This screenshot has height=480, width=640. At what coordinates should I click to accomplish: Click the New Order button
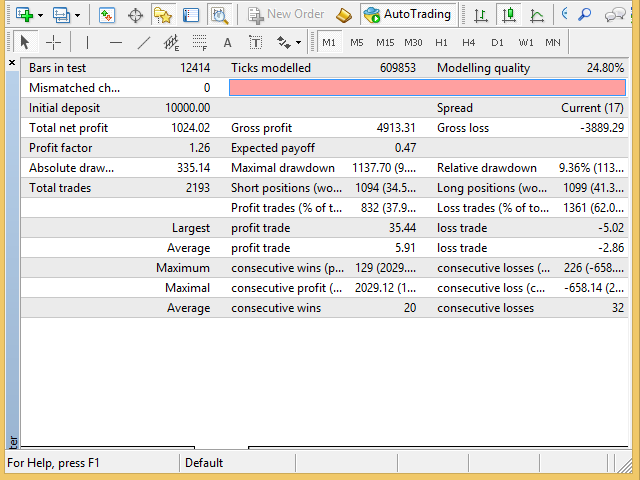(286, 14)
